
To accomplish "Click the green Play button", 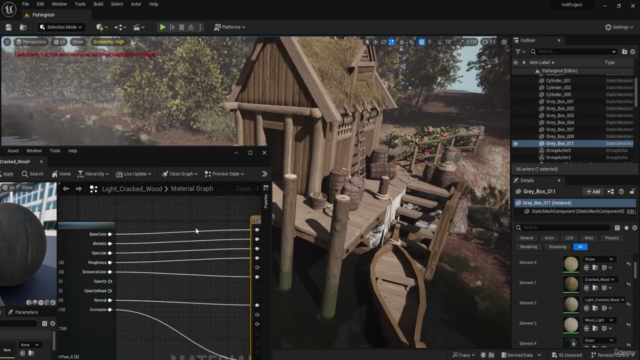I will coord(162,27).
